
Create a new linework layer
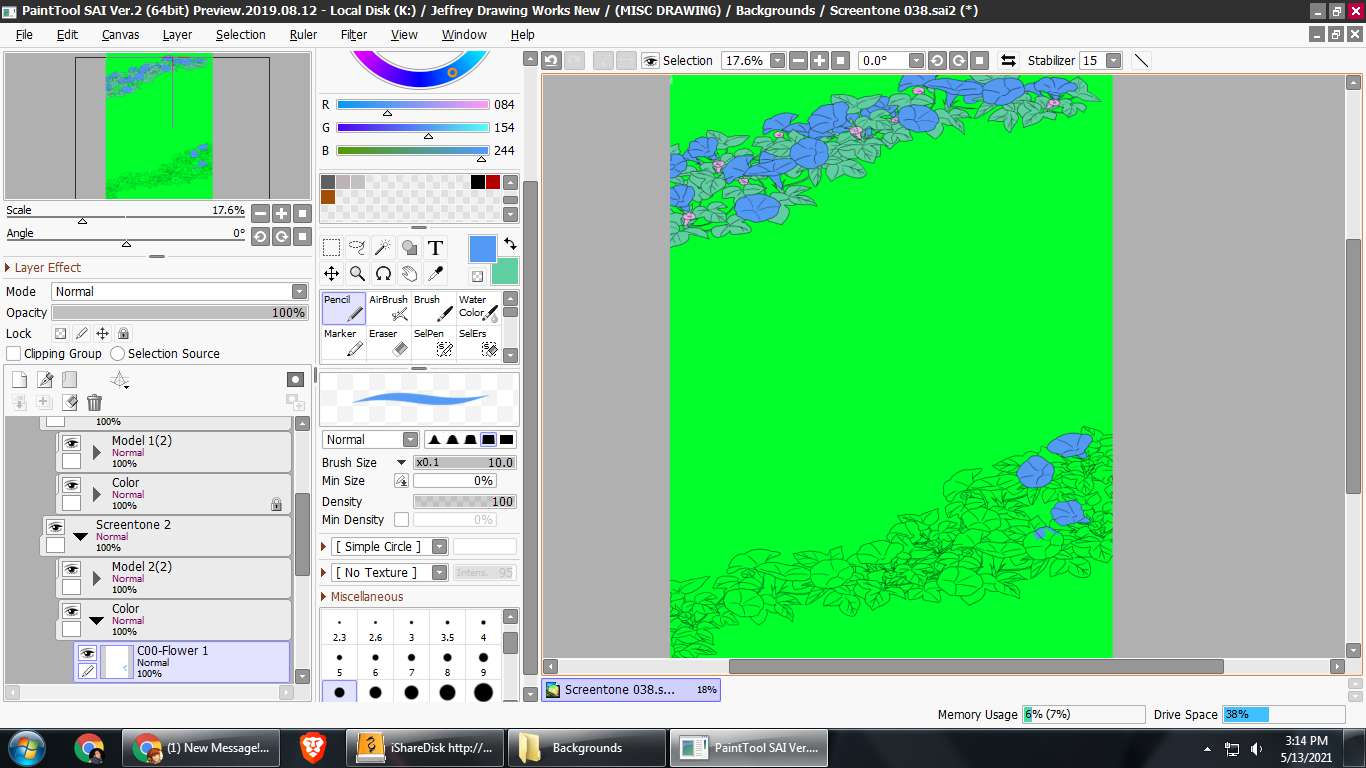pos(45,380)
